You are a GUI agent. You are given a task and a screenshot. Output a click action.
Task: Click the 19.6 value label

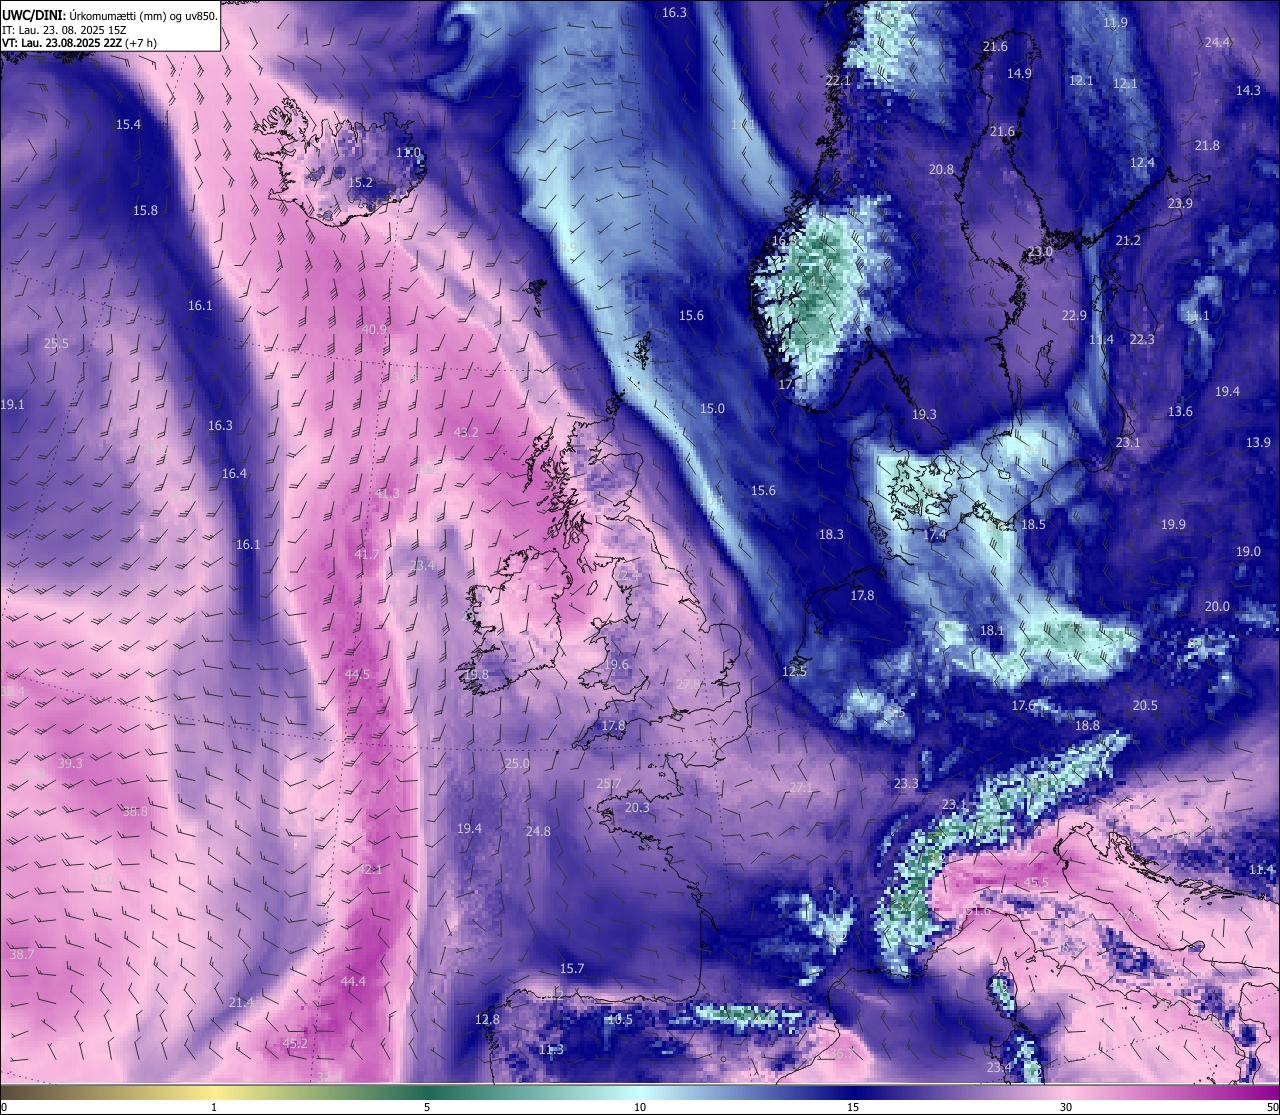click(616, 665)
